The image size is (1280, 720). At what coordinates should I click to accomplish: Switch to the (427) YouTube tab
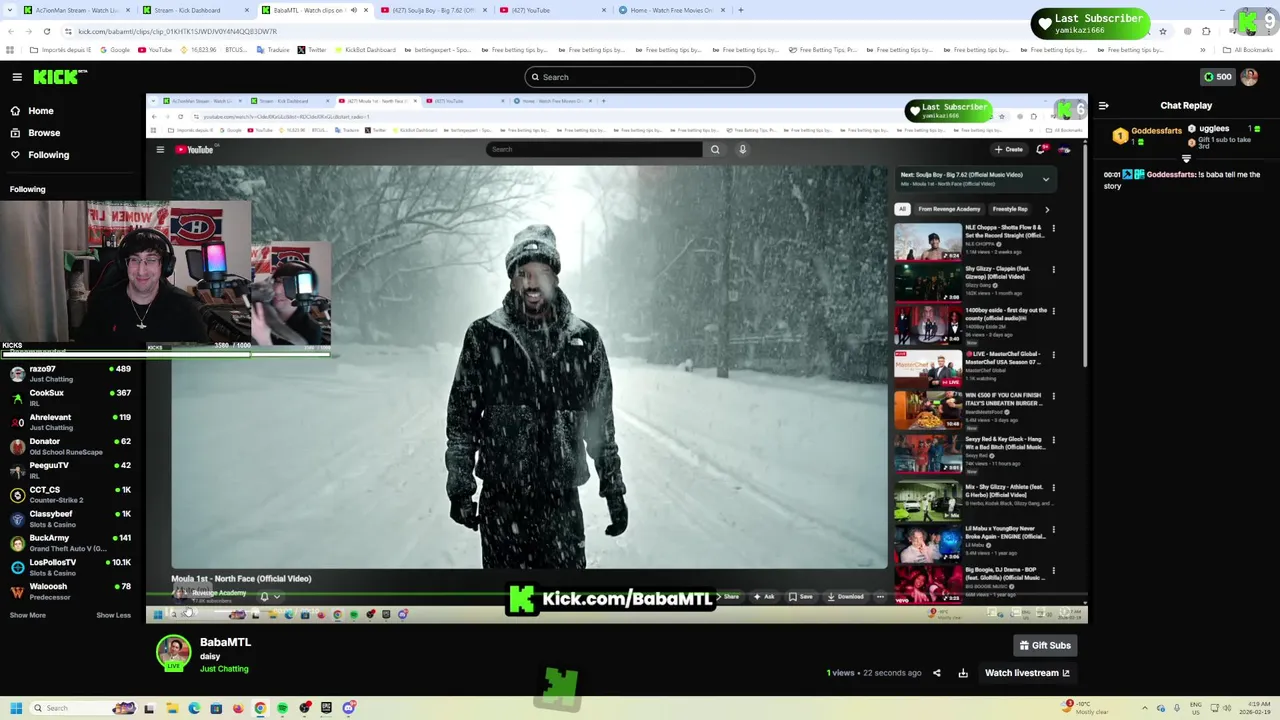(x=550, y=10)
